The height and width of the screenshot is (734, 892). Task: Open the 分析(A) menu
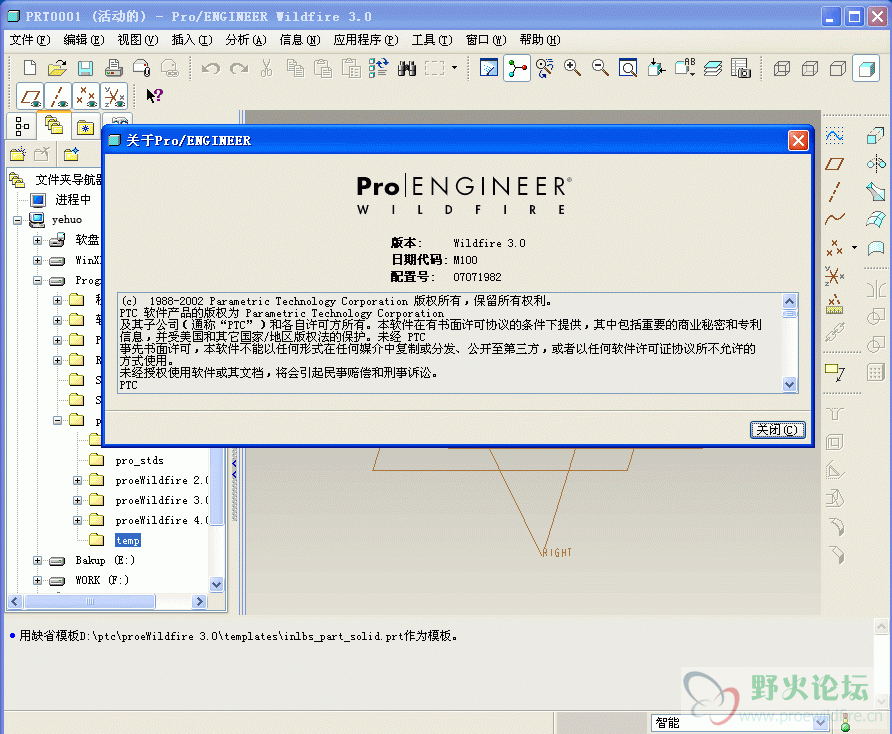pyautogui.click(x=246, y=40)
